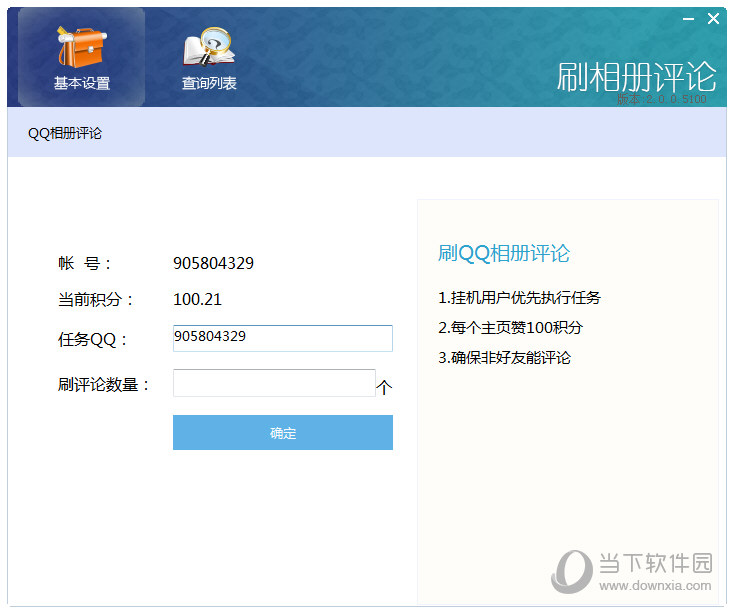Click the 当前积分 label

96,299
